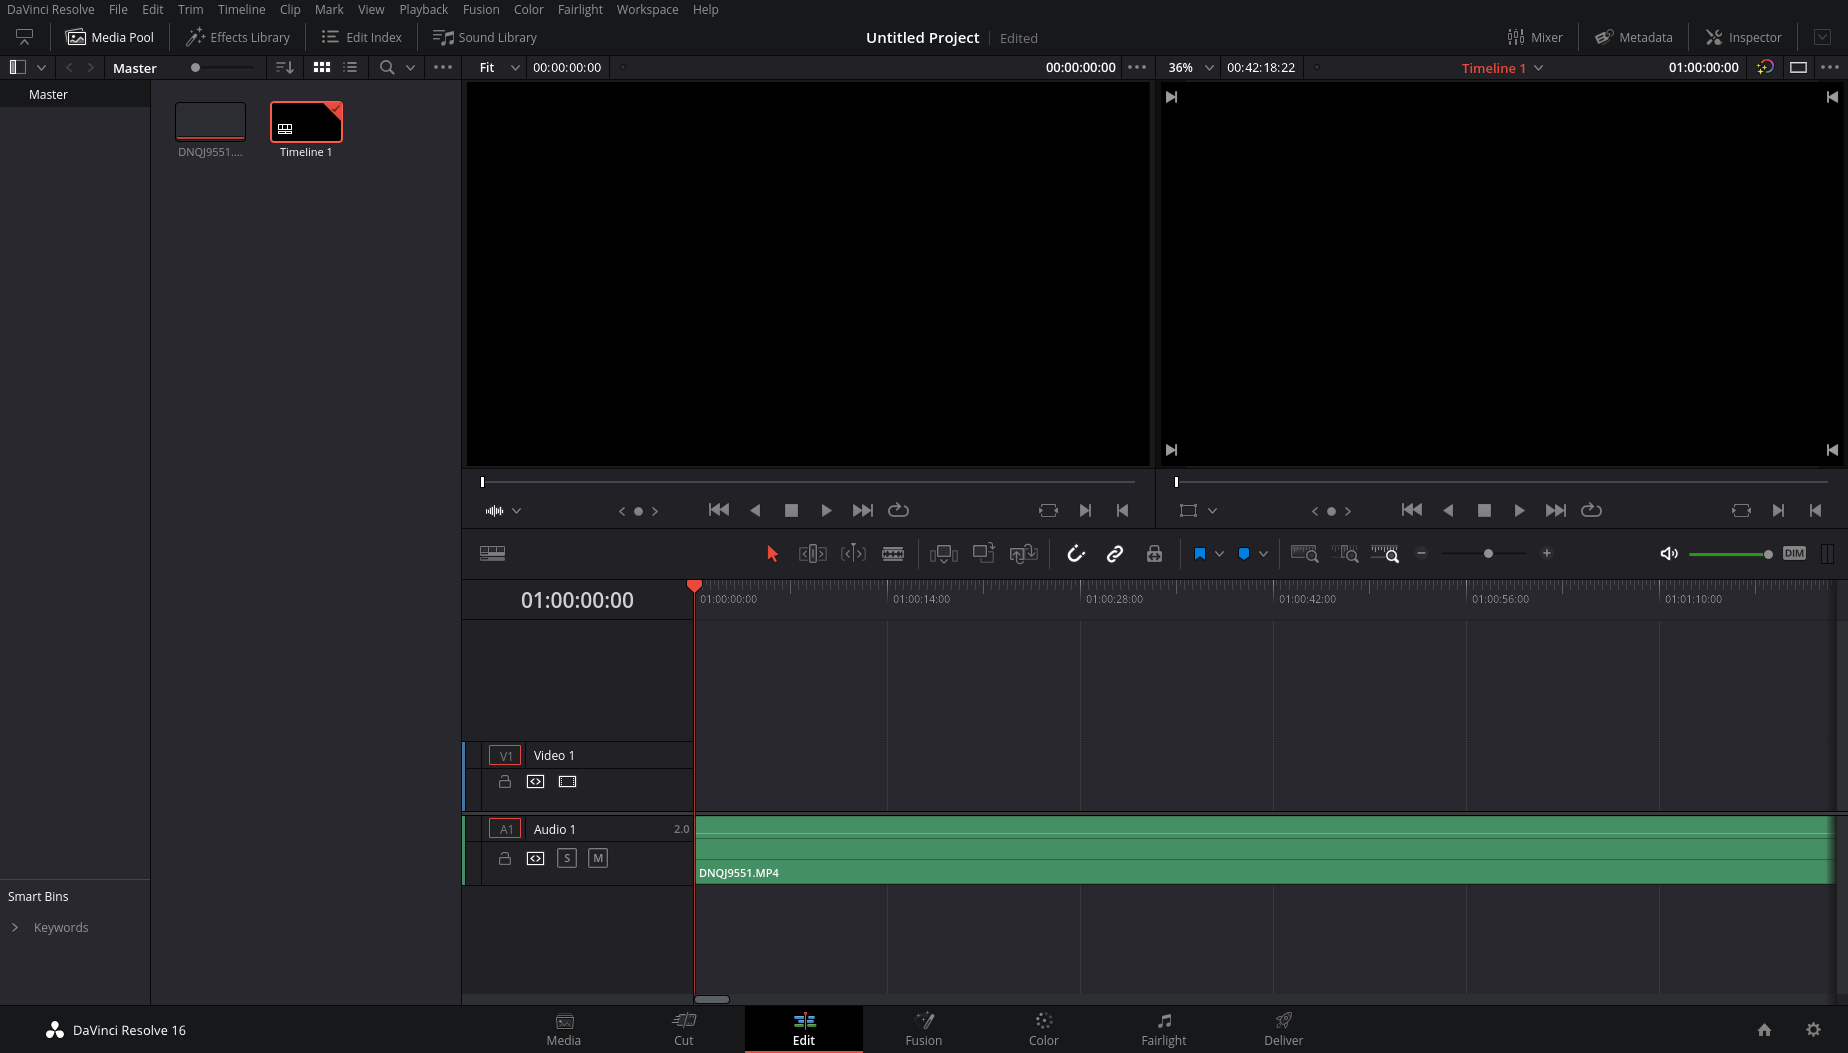Click the DNQJ9551.MP4 audio clip on timeline
The image size is (1848, 1053).
[1264, 850]
